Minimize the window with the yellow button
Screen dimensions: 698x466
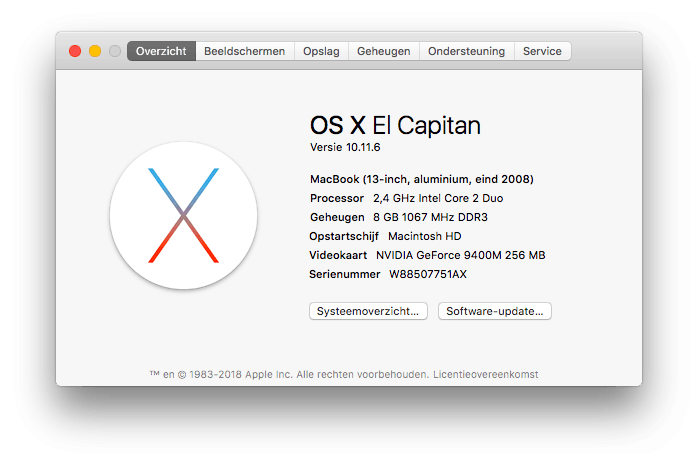[x=95, y=51]
